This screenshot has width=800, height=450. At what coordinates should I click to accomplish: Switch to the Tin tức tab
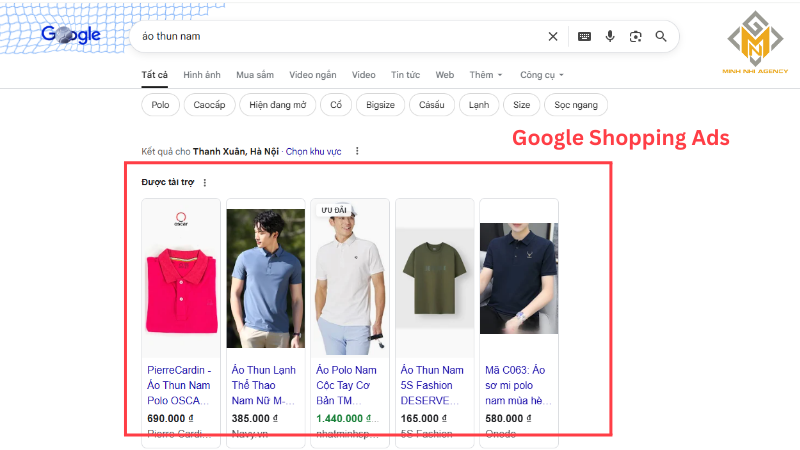tap(406, 75)
